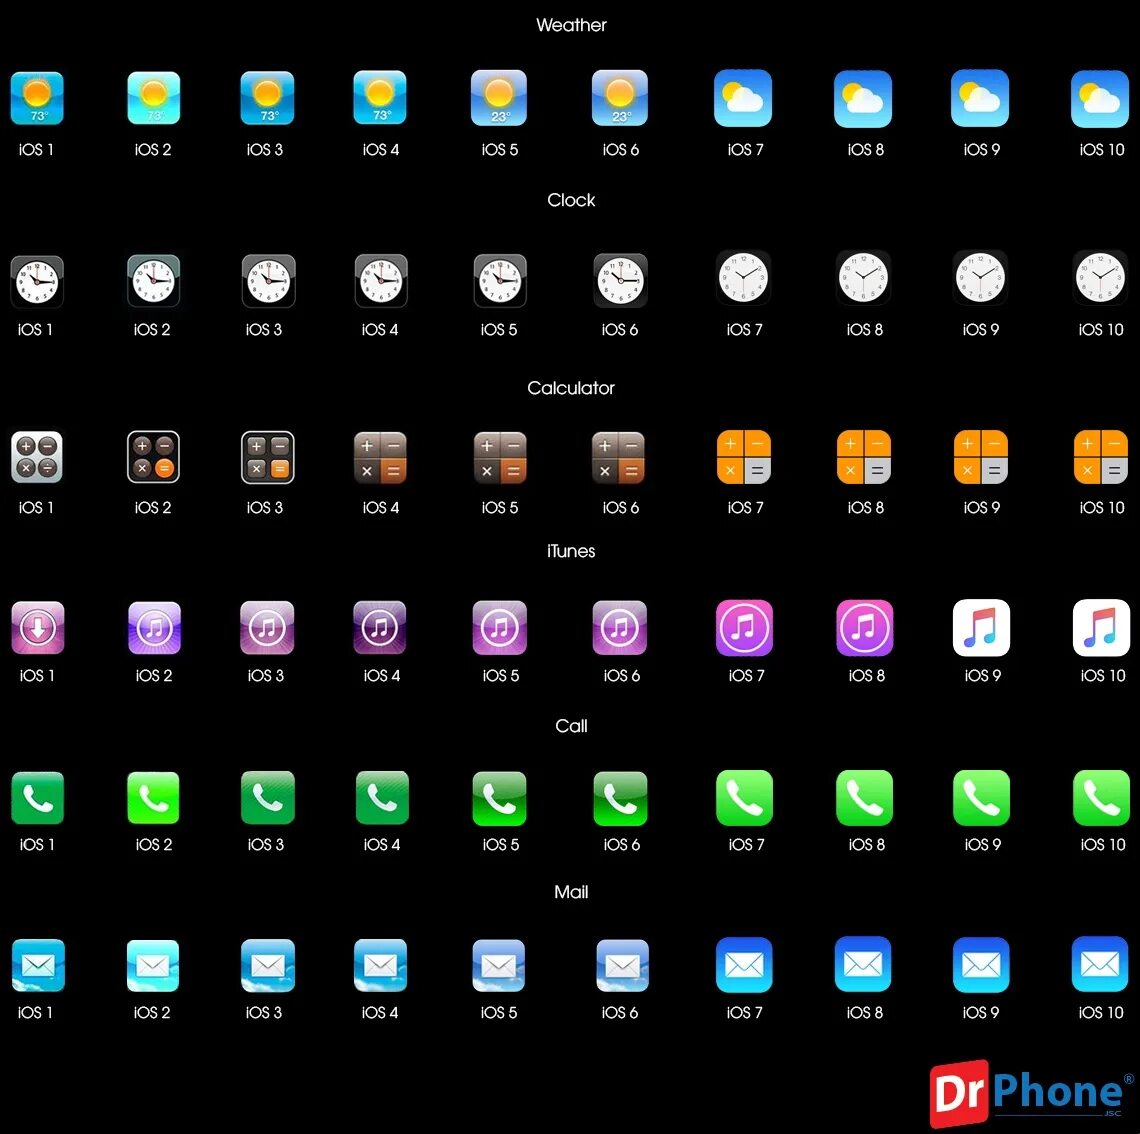Viewport: 1140px width, 1134px height.
Task: Select the iOS 2 Call icon
Action: pyautogui.click(x=153, y=798)
